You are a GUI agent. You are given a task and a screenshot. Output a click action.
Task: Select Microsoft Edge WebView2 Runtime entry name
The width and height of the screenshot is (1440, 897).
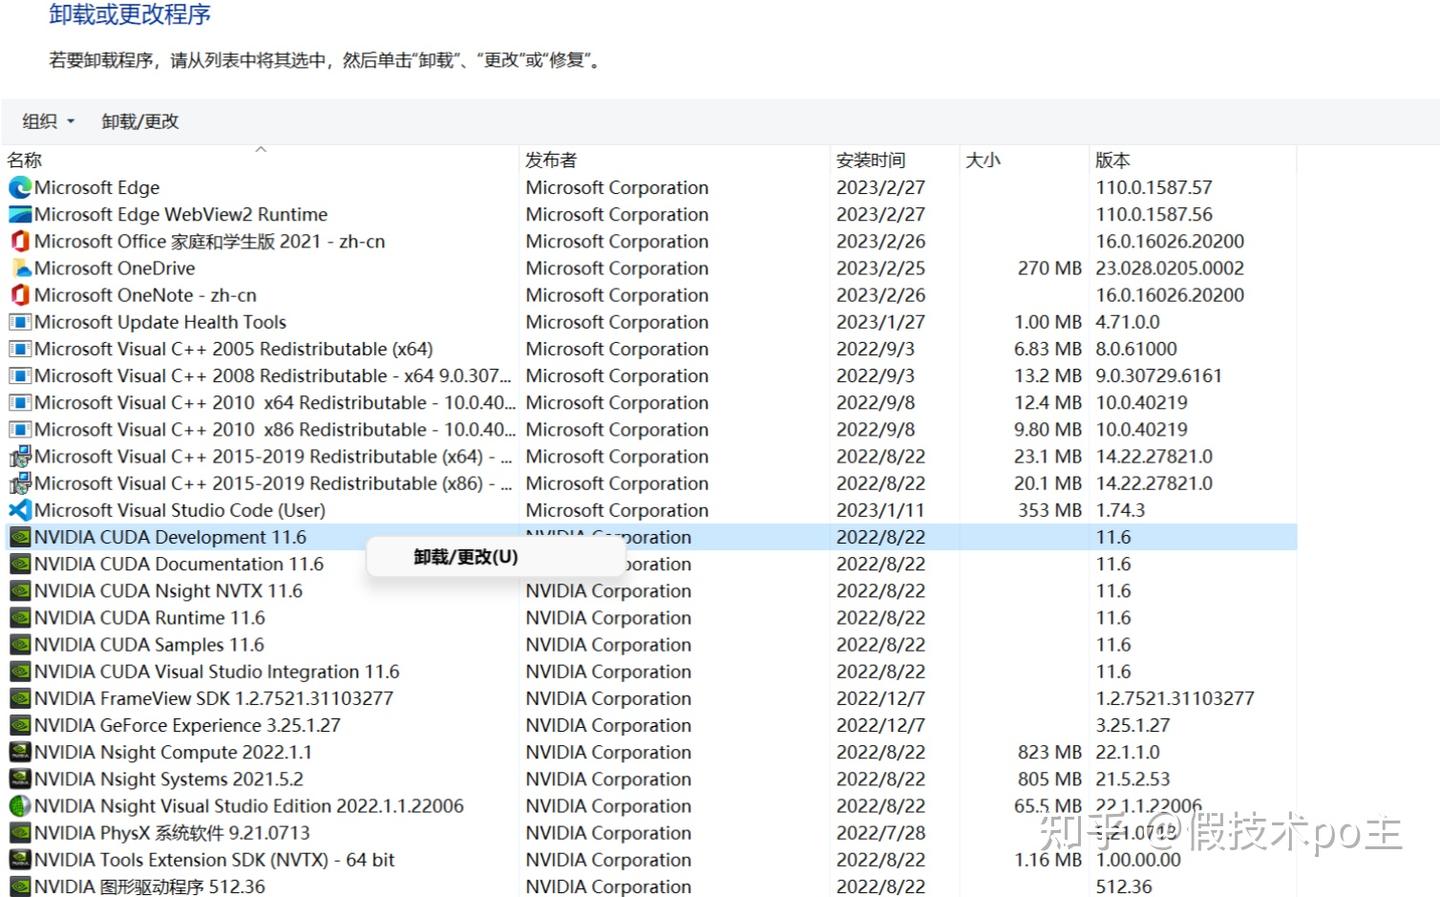pyautogui.click(x=181, y=214)
